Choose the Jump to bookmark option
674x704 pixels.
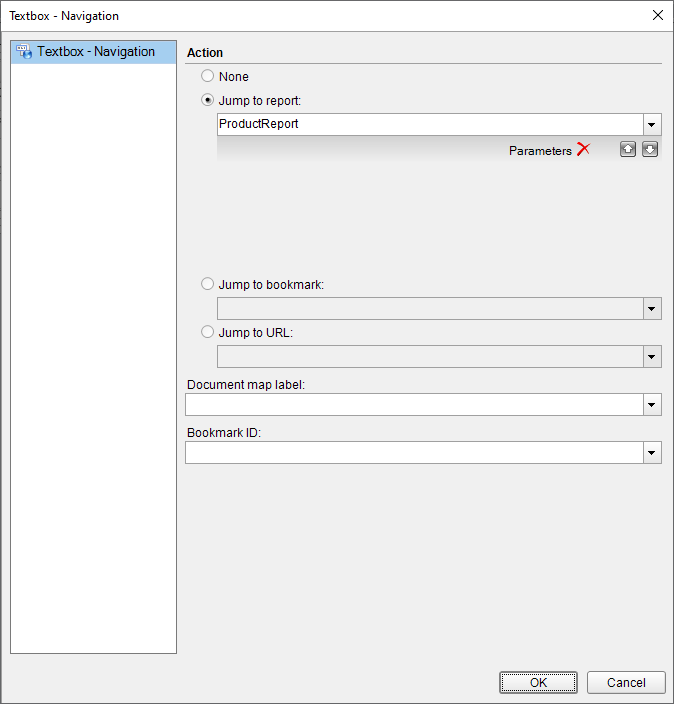click(x=207, y=284)
